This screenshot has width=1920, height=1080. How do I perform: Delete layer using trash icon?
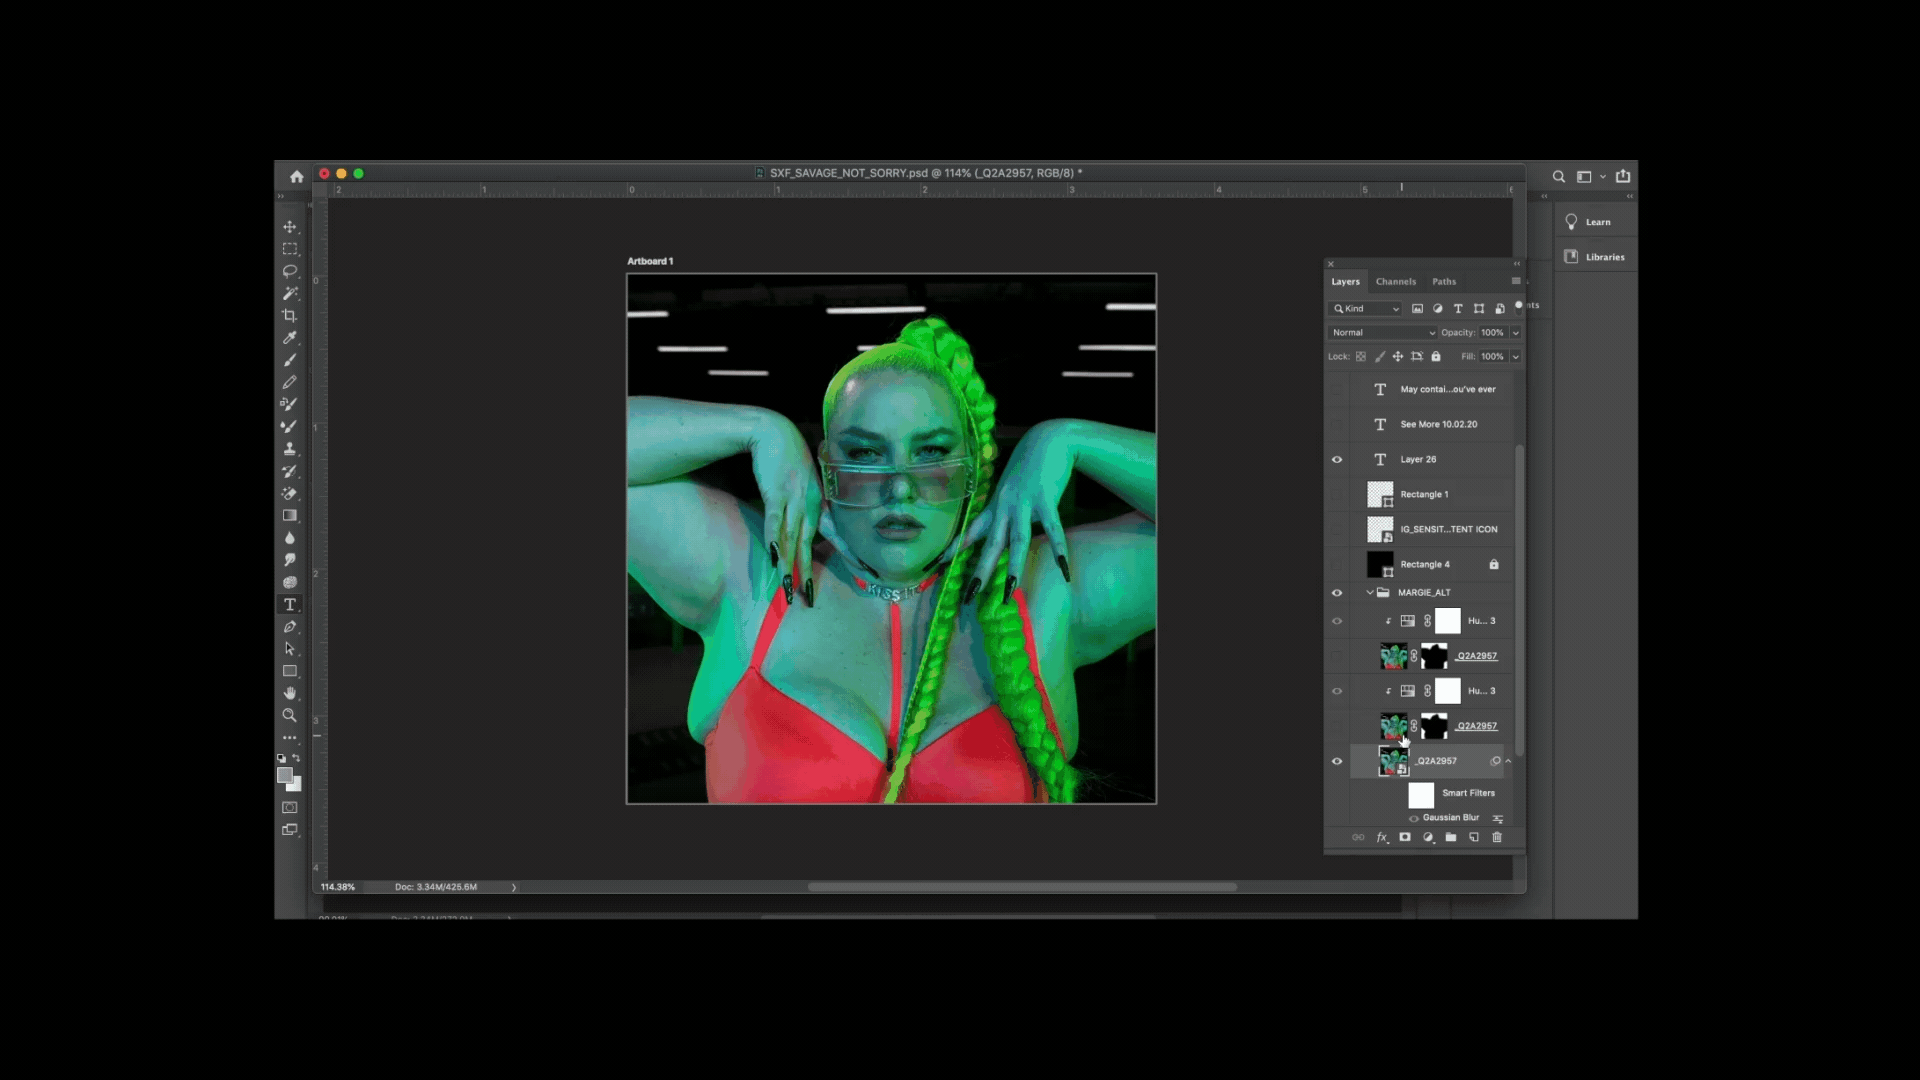coord(1497,837)
